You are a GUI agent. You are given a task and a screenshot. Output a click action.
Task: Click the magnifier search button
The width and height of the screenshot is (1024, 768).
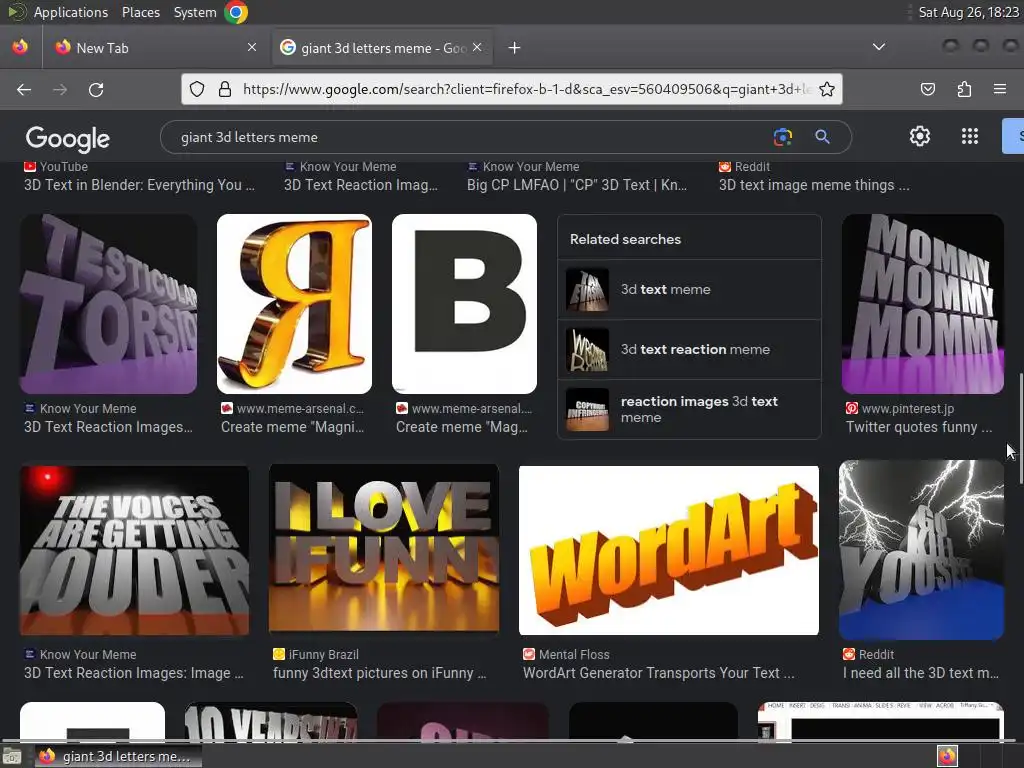[x=822, y=136]
